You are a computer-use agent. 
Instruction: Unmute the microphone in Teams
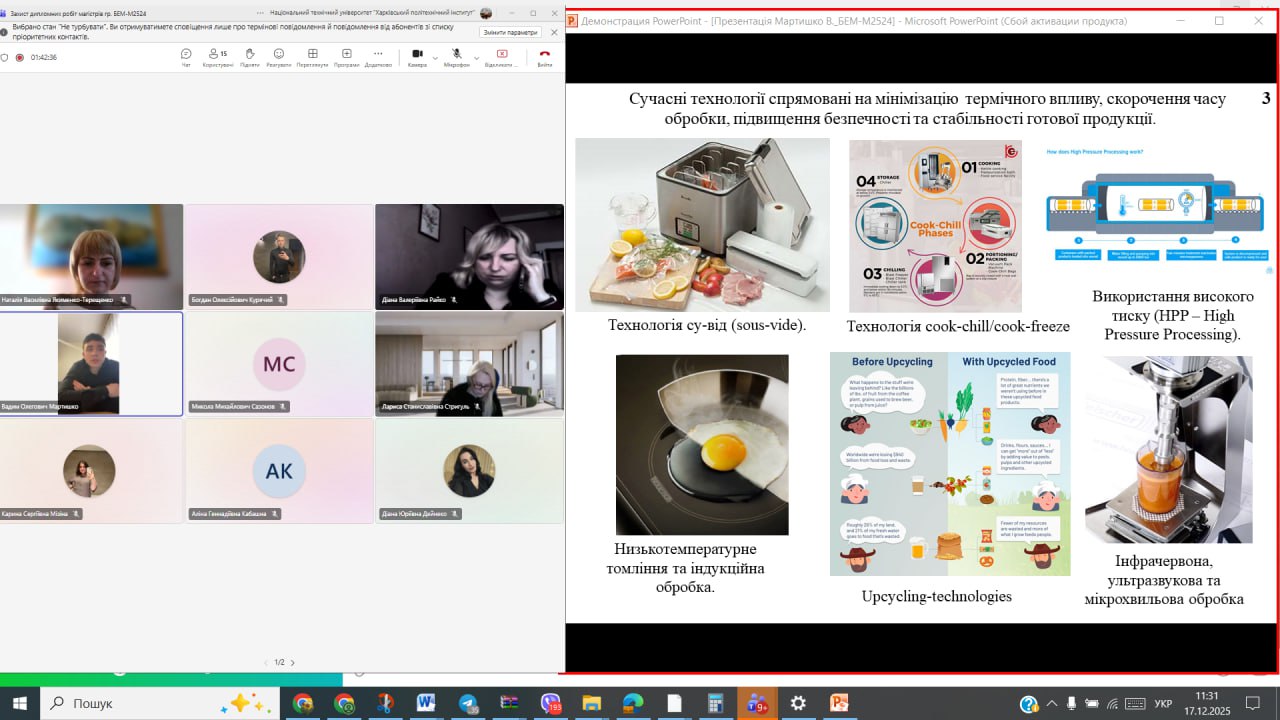[x=456, y=55]
